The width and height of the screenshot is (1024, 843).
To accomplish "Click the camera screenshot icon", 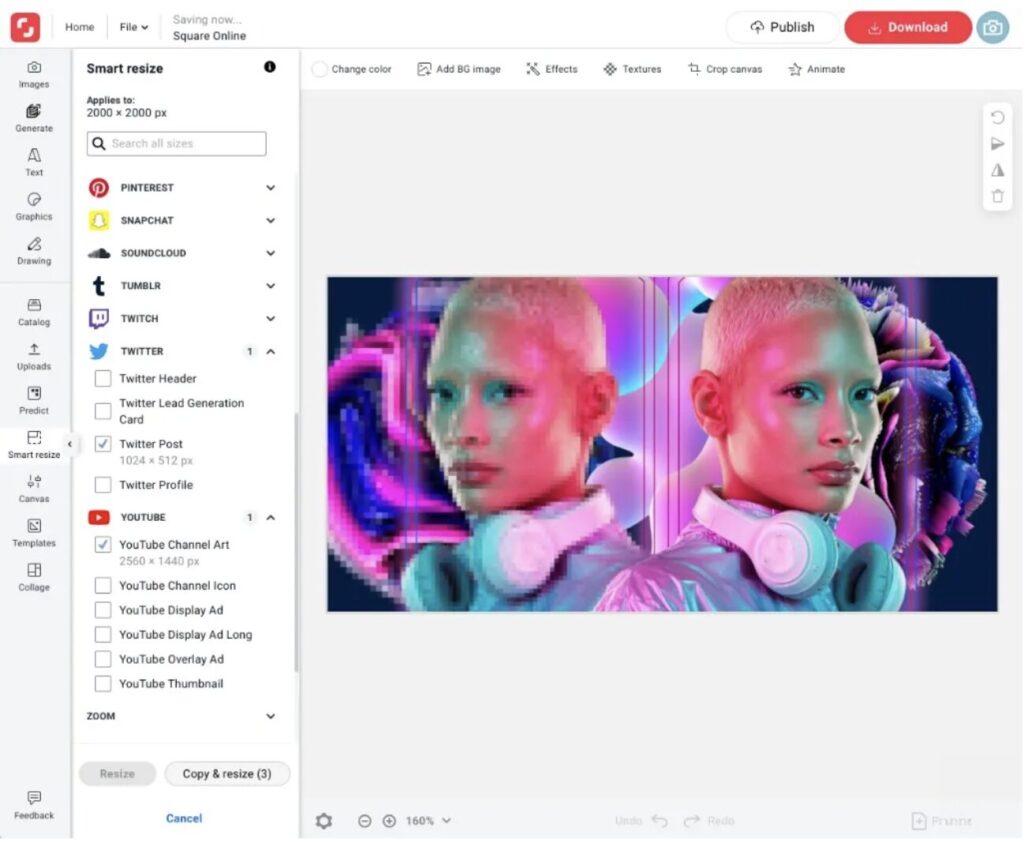I will [992, 28].
